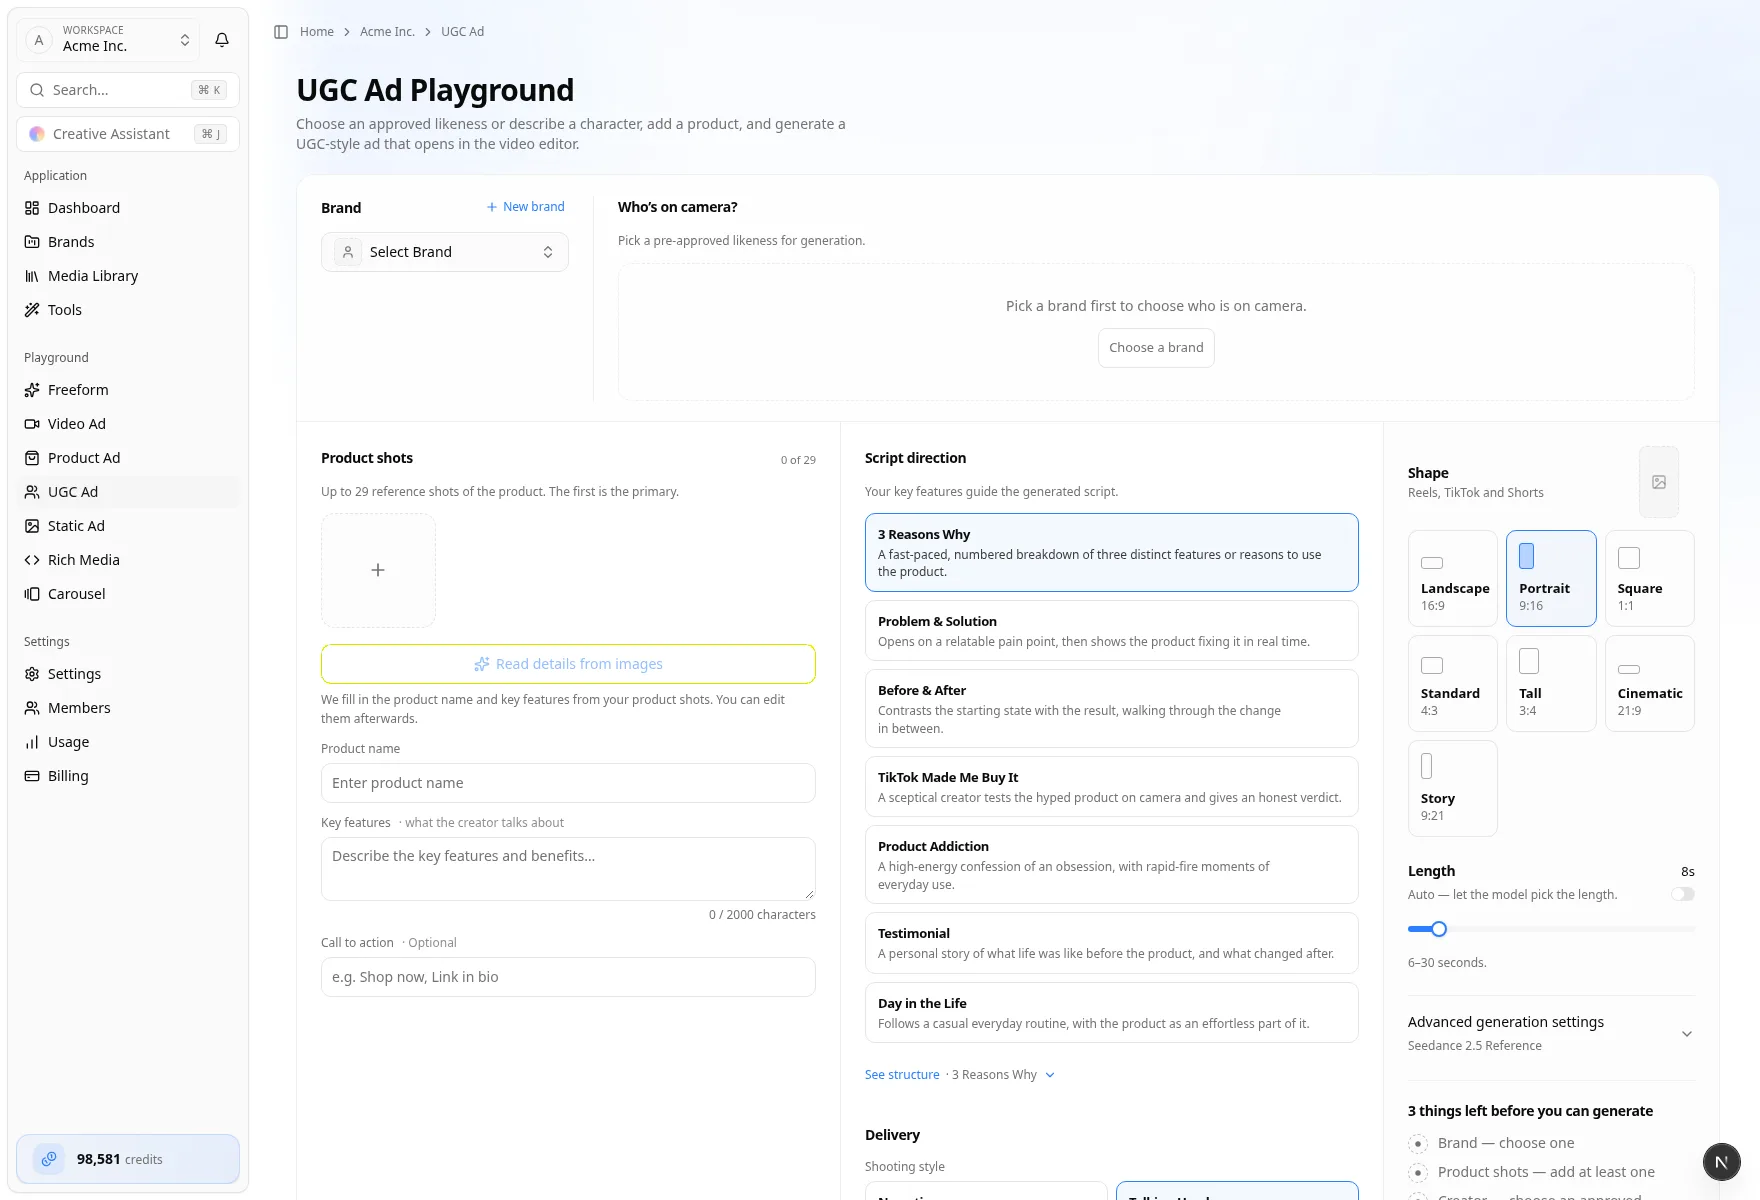Click Read details from images button
1760x1200 pixels.
(568, 664)
